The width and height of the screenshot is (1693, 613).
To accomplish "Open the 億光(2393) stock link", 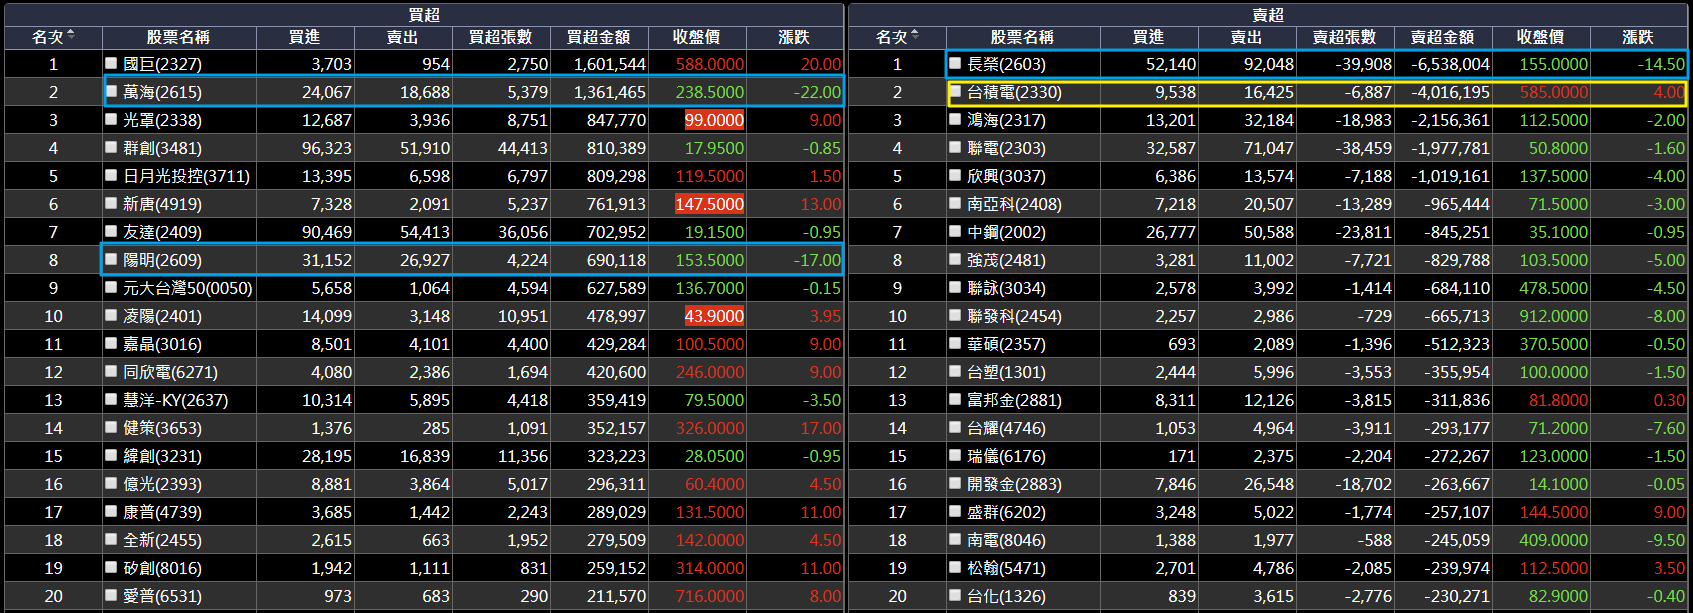I will click(x=162, y=484).
